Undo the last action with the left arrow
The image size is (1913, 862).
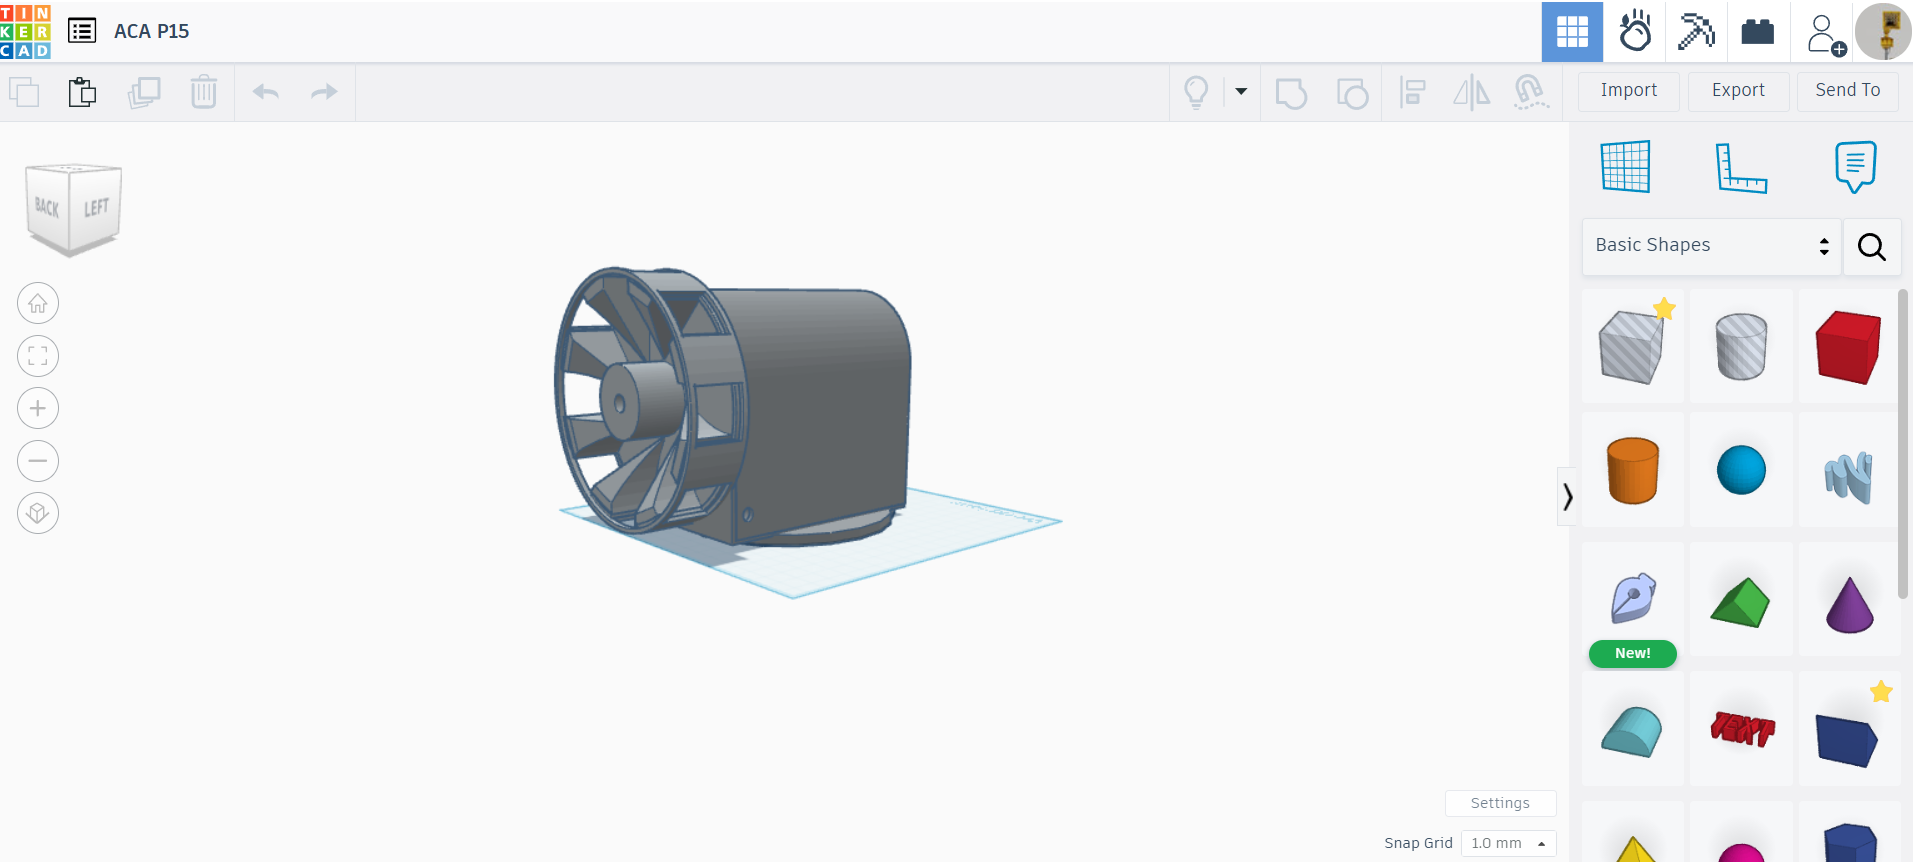tap(266, 92)
